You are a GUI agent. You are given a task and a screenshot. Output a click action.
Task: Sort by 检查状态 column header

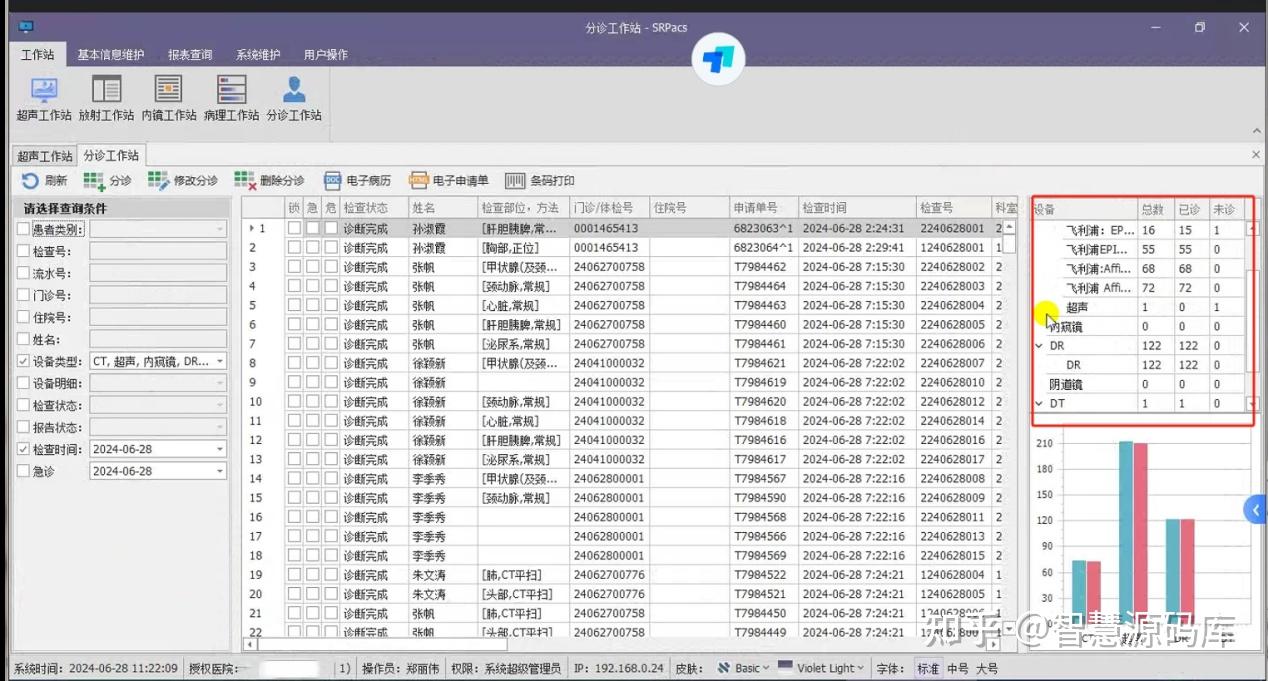pyautogui.click(x=374, y=208)
